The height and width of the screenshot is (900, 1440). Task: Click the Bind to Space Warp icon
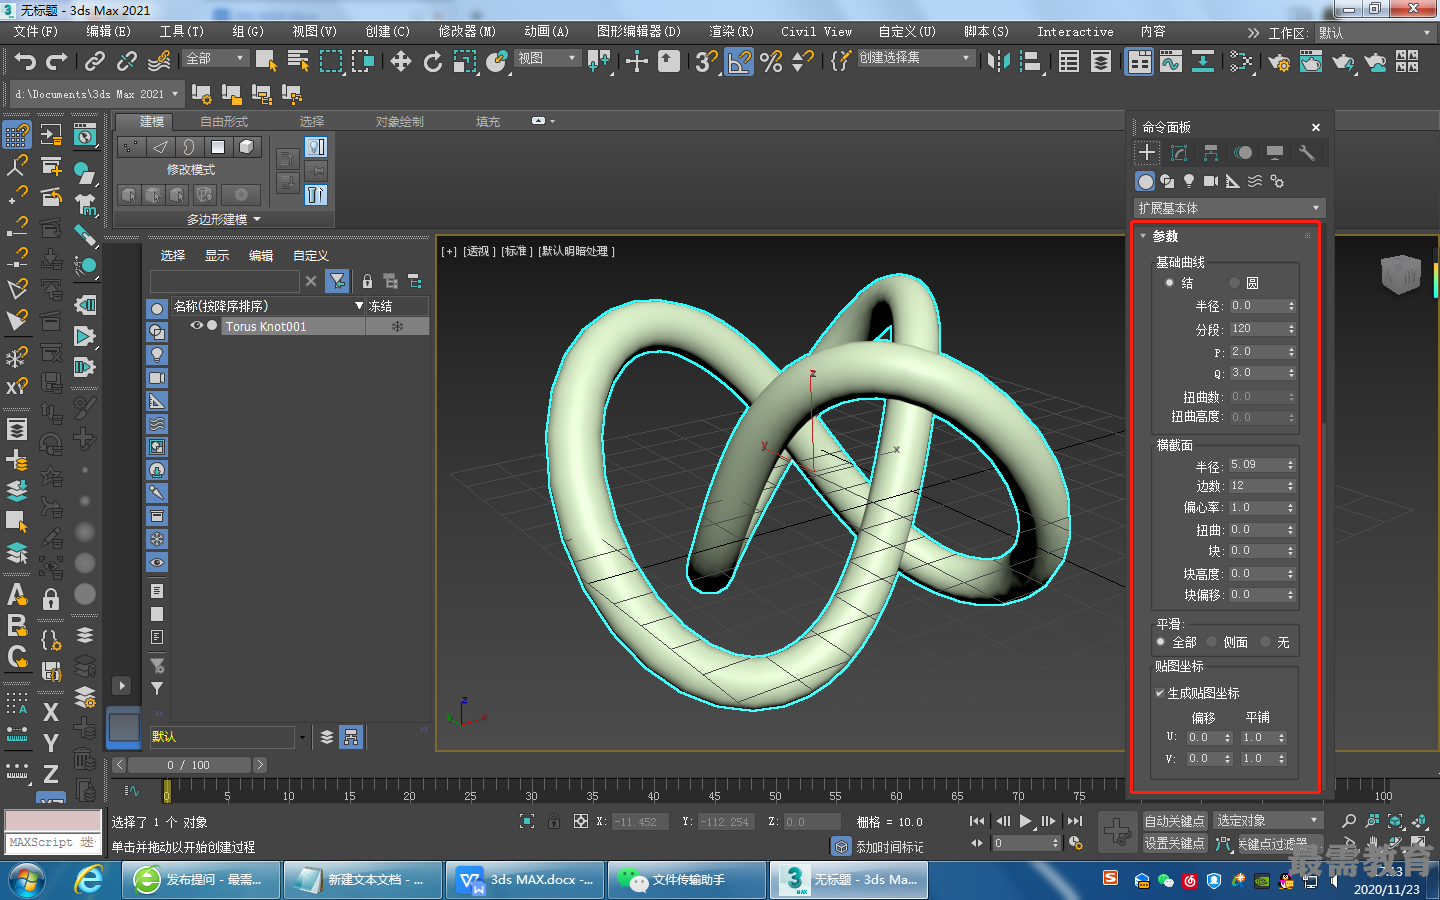[159, 62]
